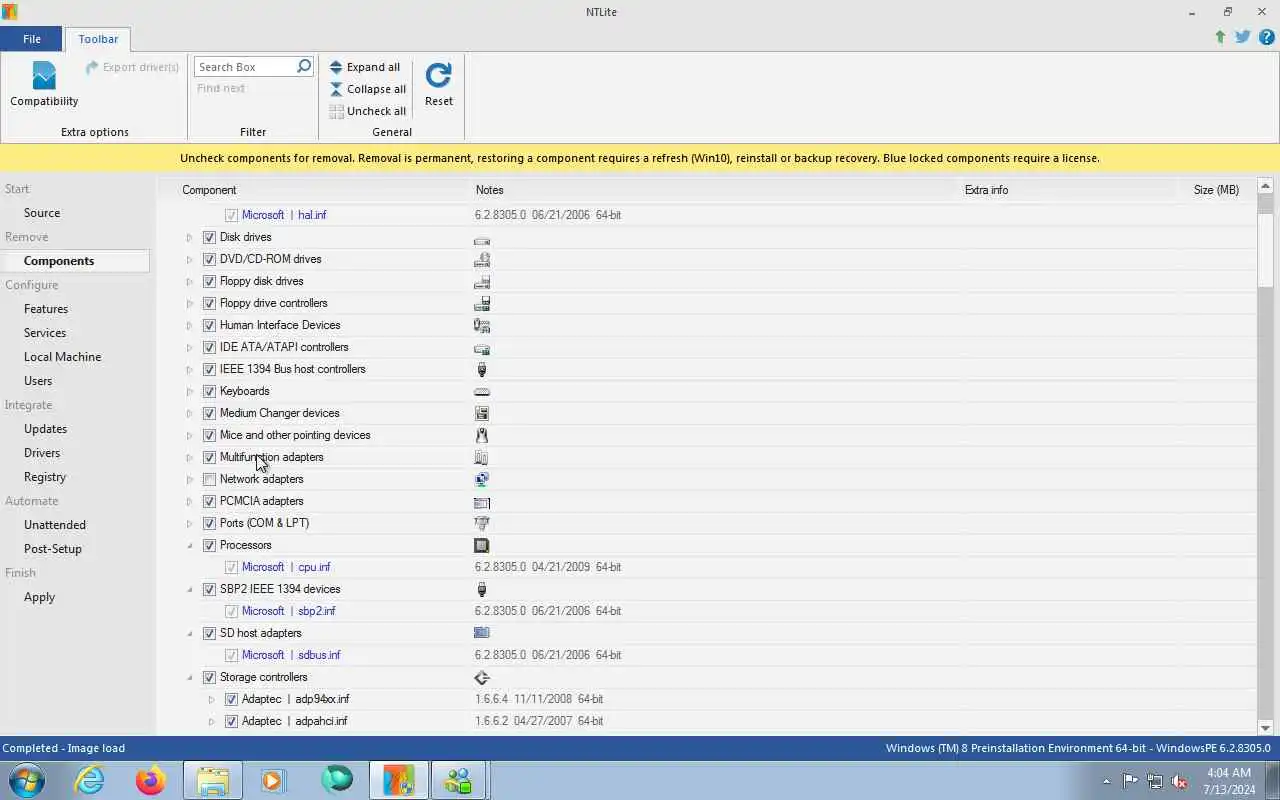1280x800 pixels.
Task: Click the Floppy disk drives category icon
Action: pos(482,282)
